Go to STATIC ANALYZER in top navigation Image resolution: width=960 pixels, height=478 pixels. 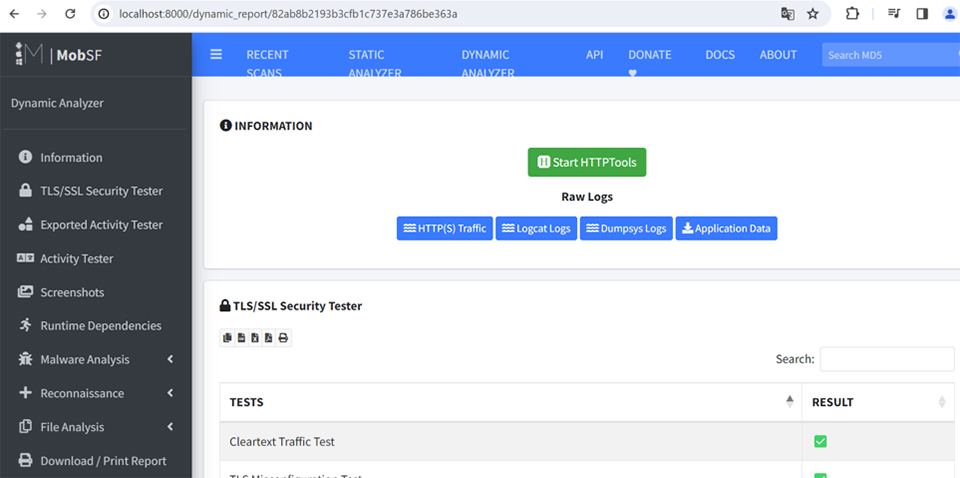375,63
